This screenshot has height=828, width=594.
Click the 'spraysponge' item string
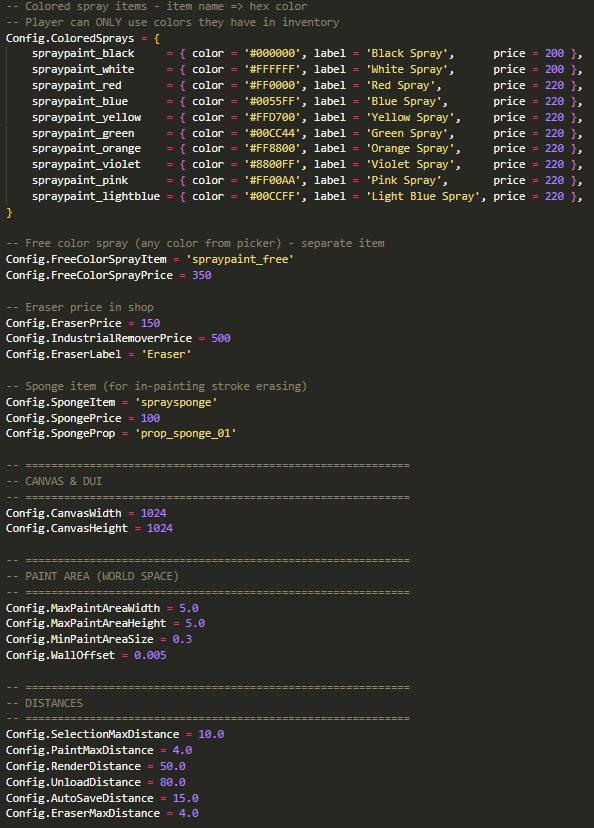(x=176, y=402)
